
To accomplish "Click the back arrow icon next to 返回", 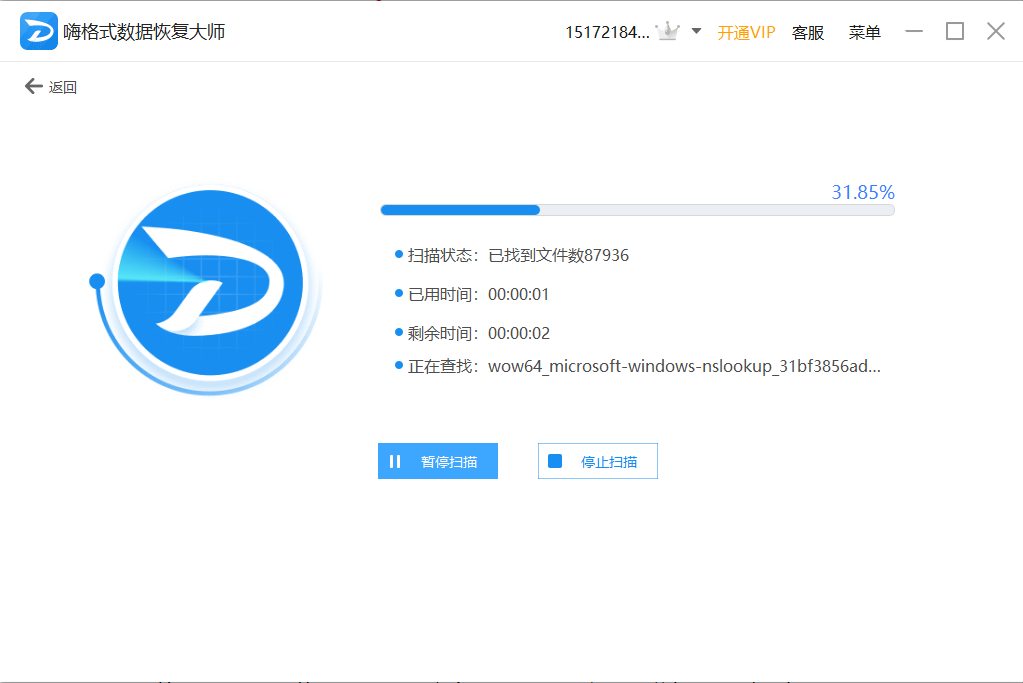I will 33,86.
